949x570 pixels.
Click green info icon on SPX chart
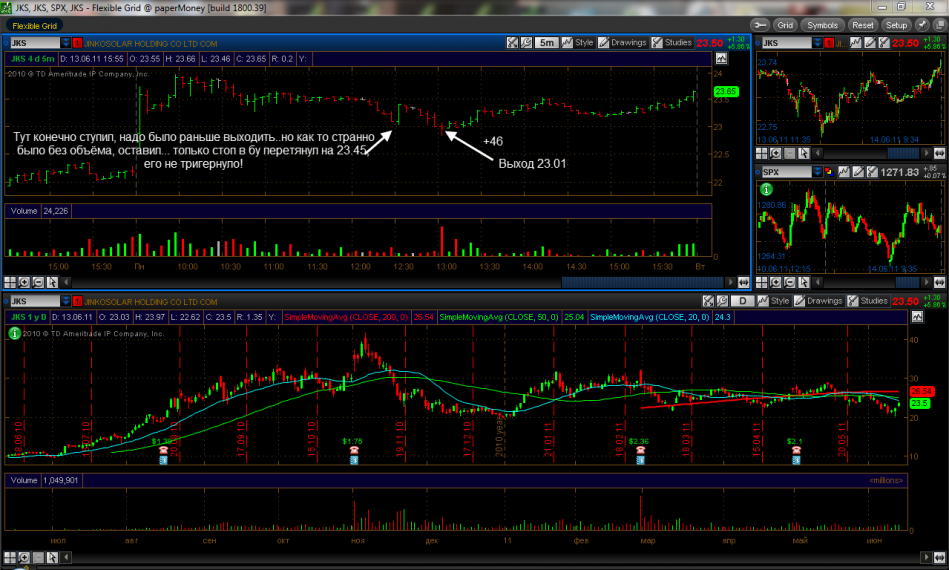point(766,189)
